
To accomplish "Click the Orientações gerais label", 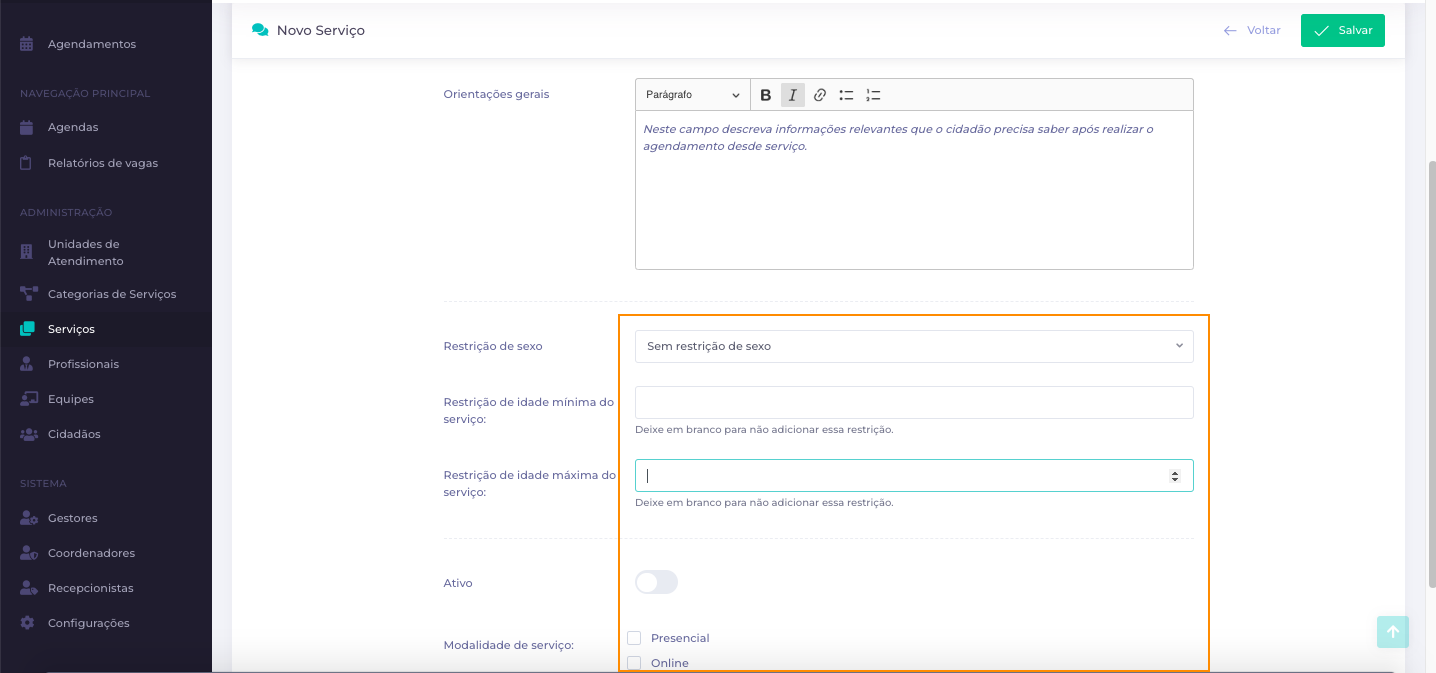I will (x=496, y=94).
